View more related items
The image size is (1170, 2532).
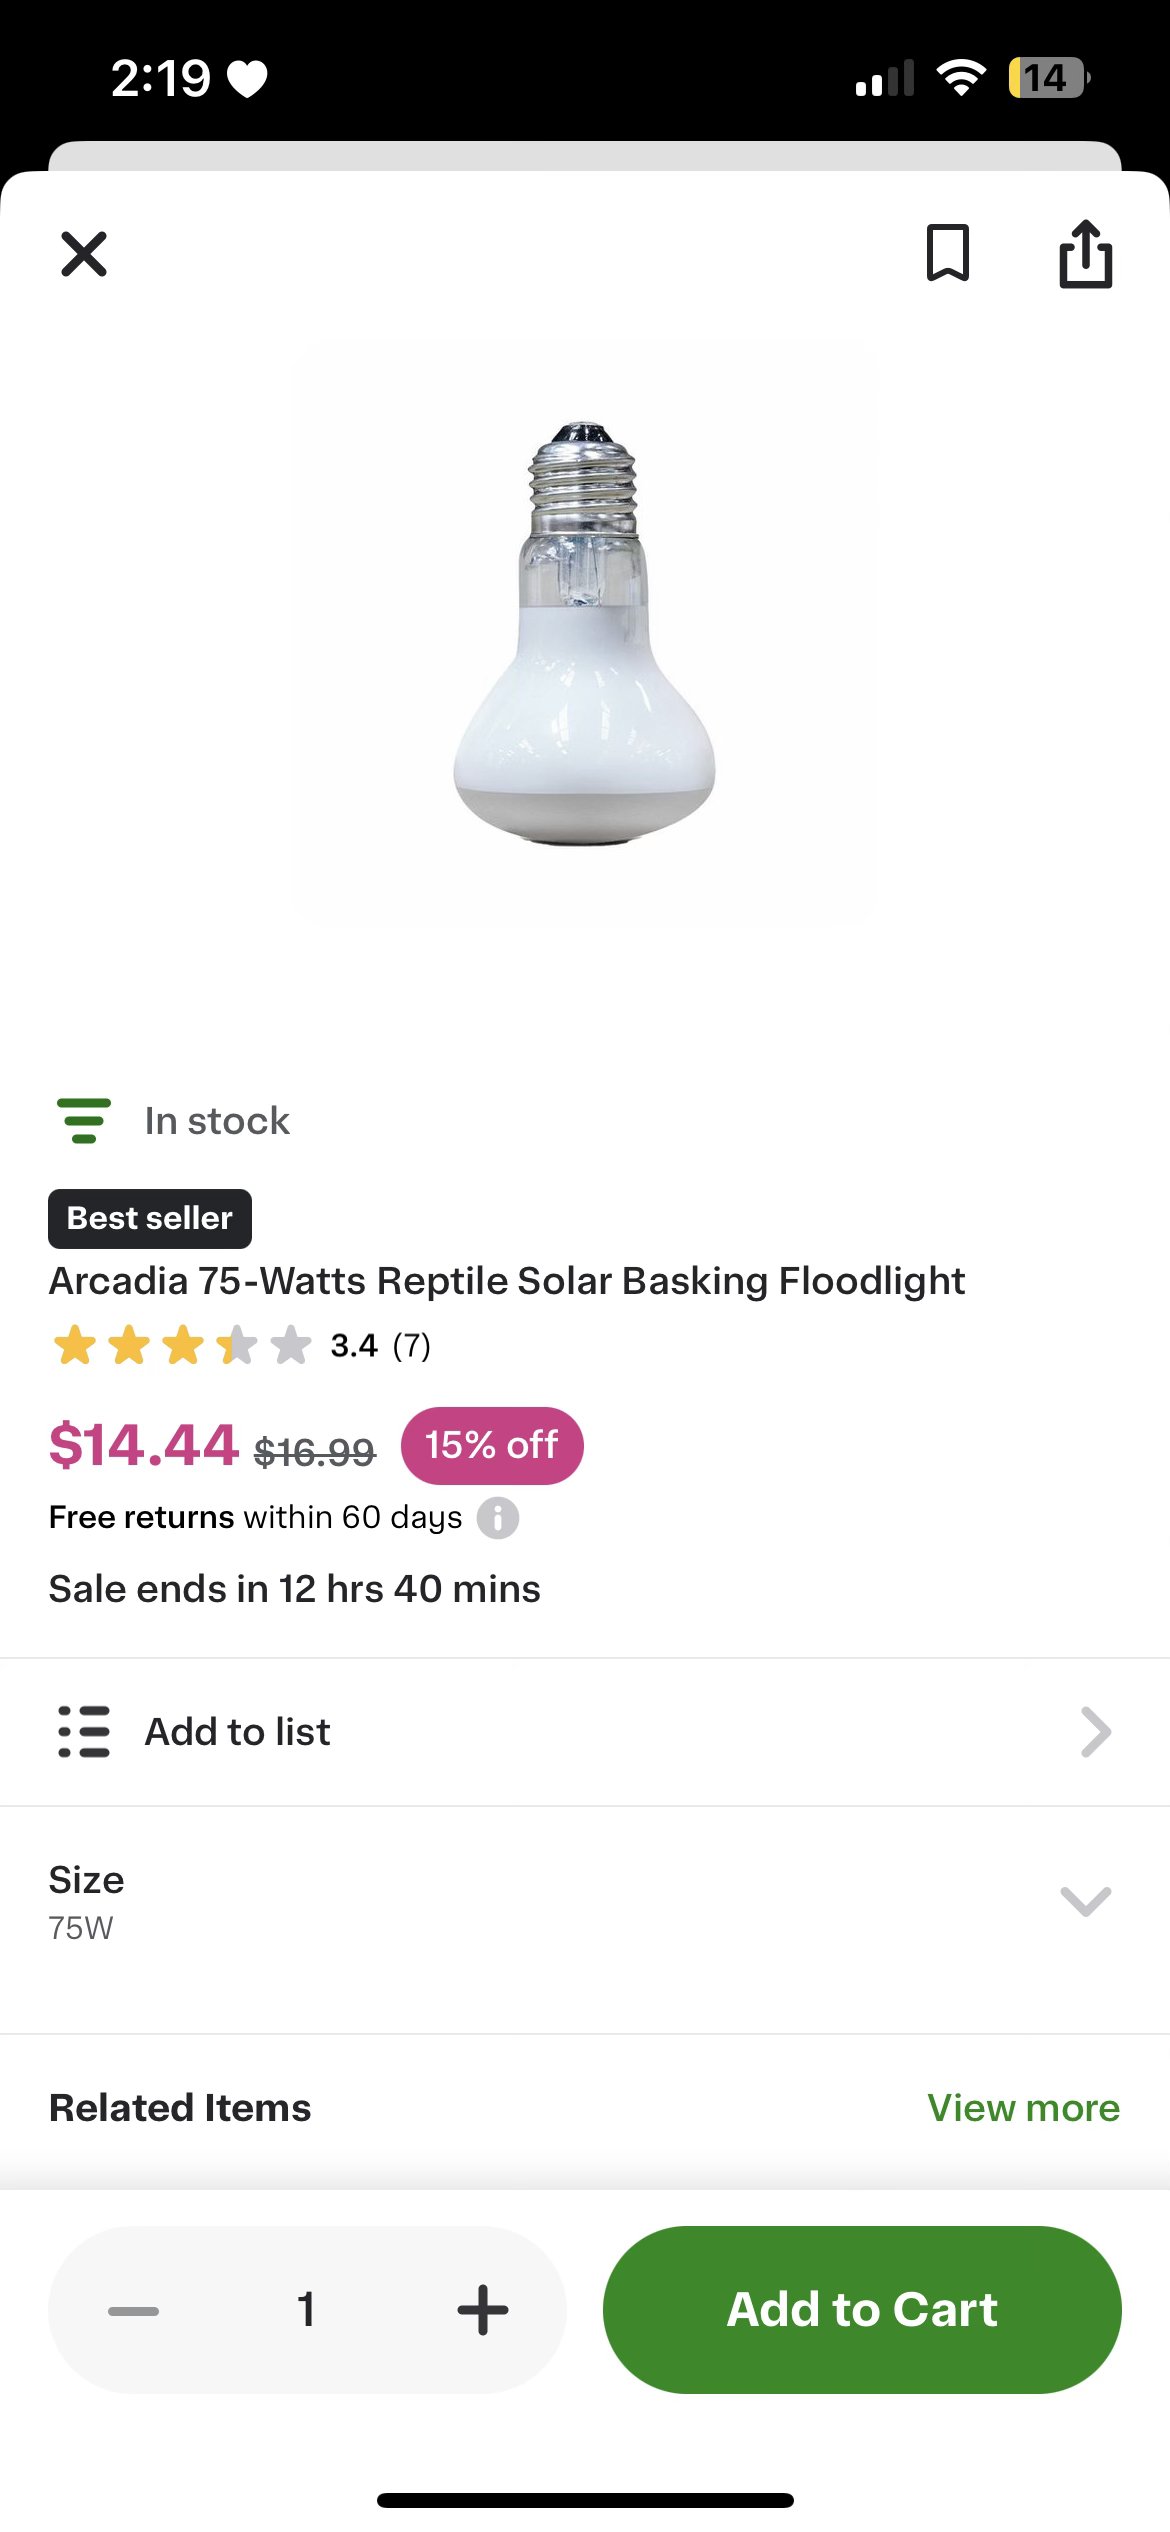click(1023, 2108)
